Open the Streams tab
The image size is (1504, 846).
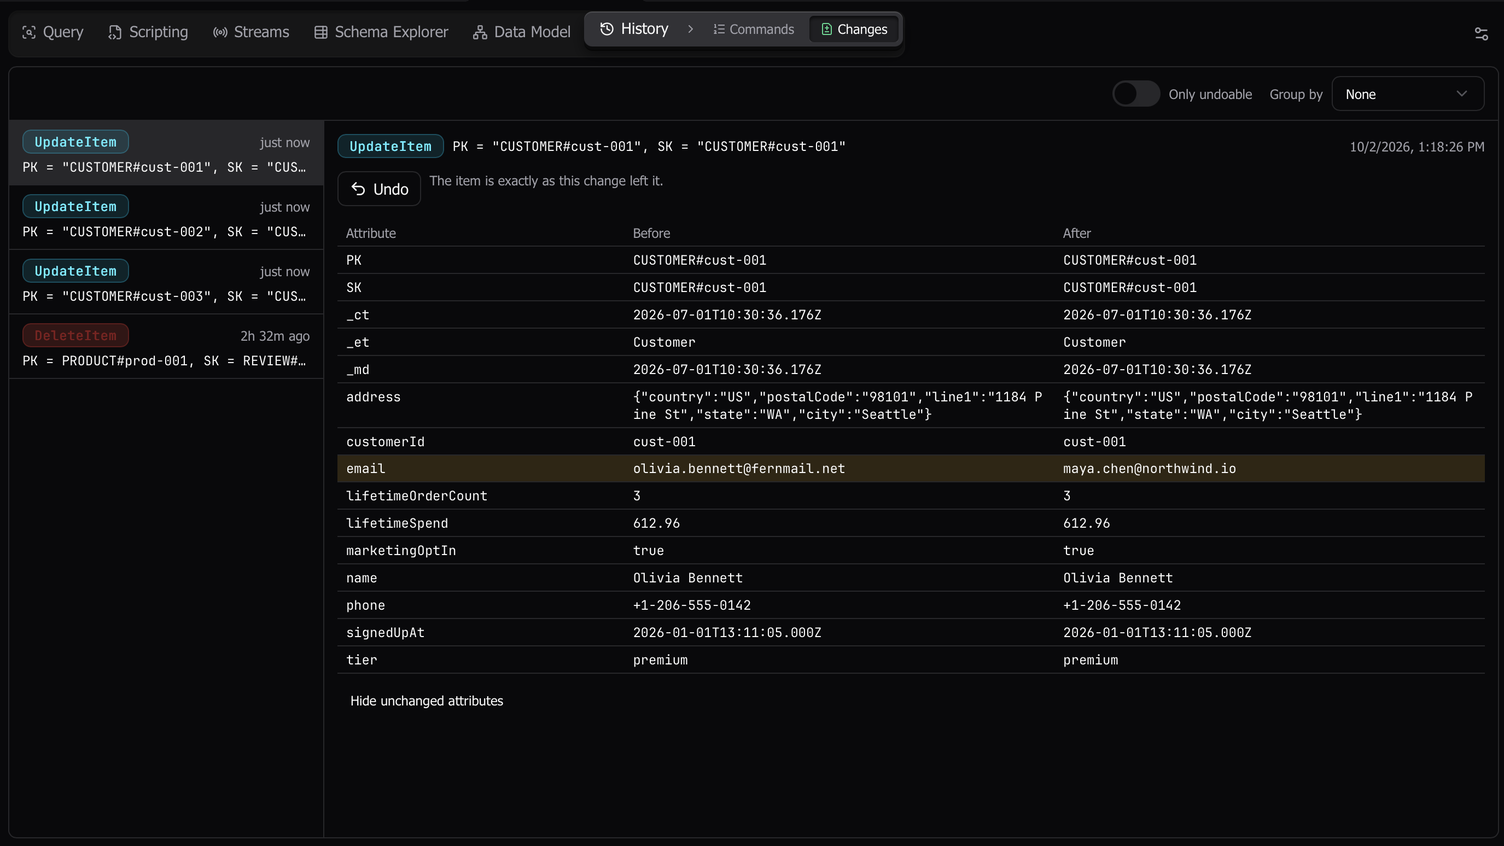[251, 32]
